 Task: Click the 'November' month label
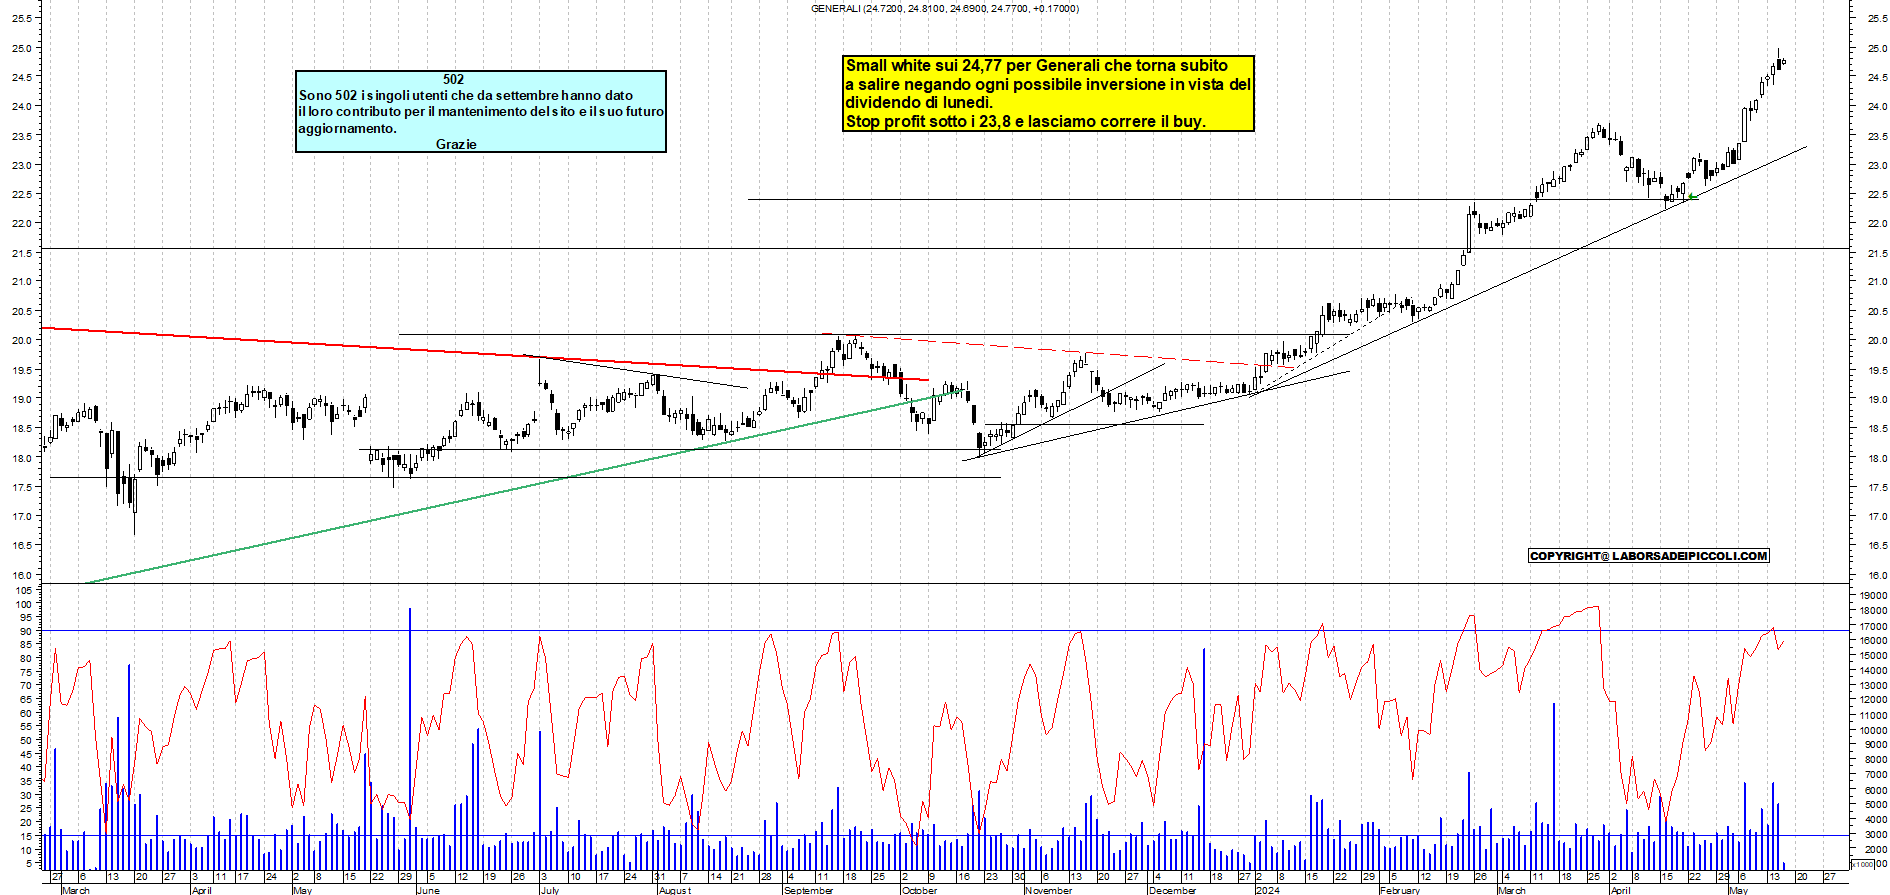click(1049, 890)
